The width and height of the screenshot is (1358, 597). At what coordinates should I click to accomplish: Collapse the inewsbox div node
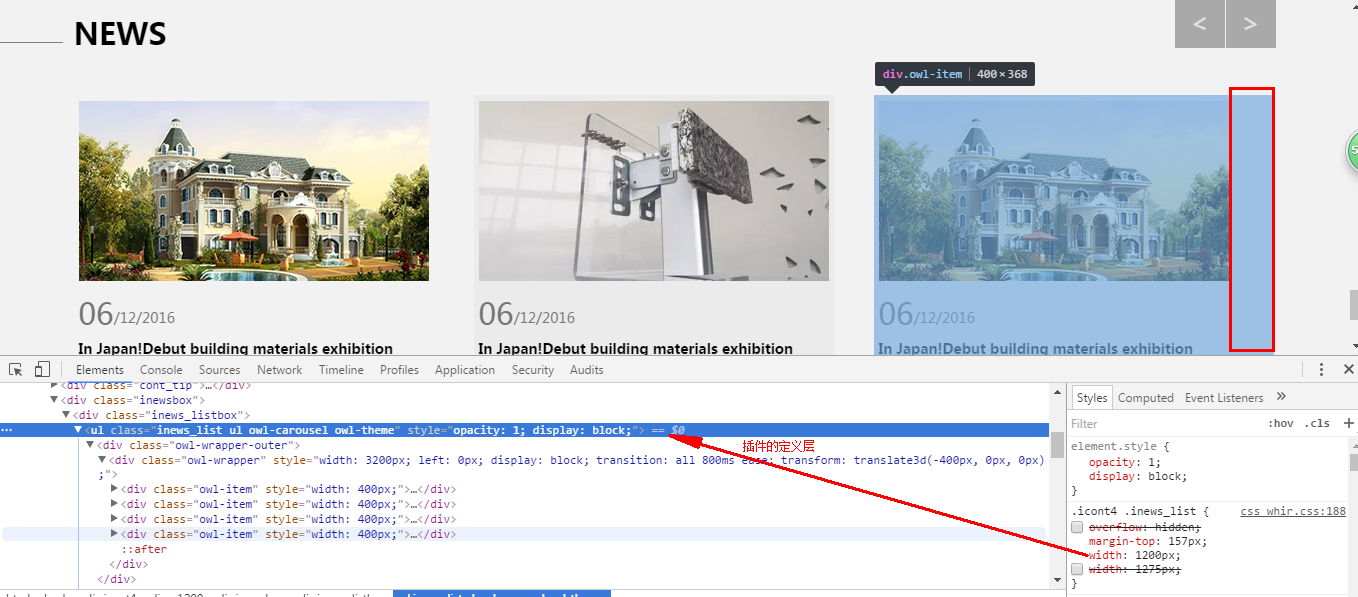click(x=54, y=400)
